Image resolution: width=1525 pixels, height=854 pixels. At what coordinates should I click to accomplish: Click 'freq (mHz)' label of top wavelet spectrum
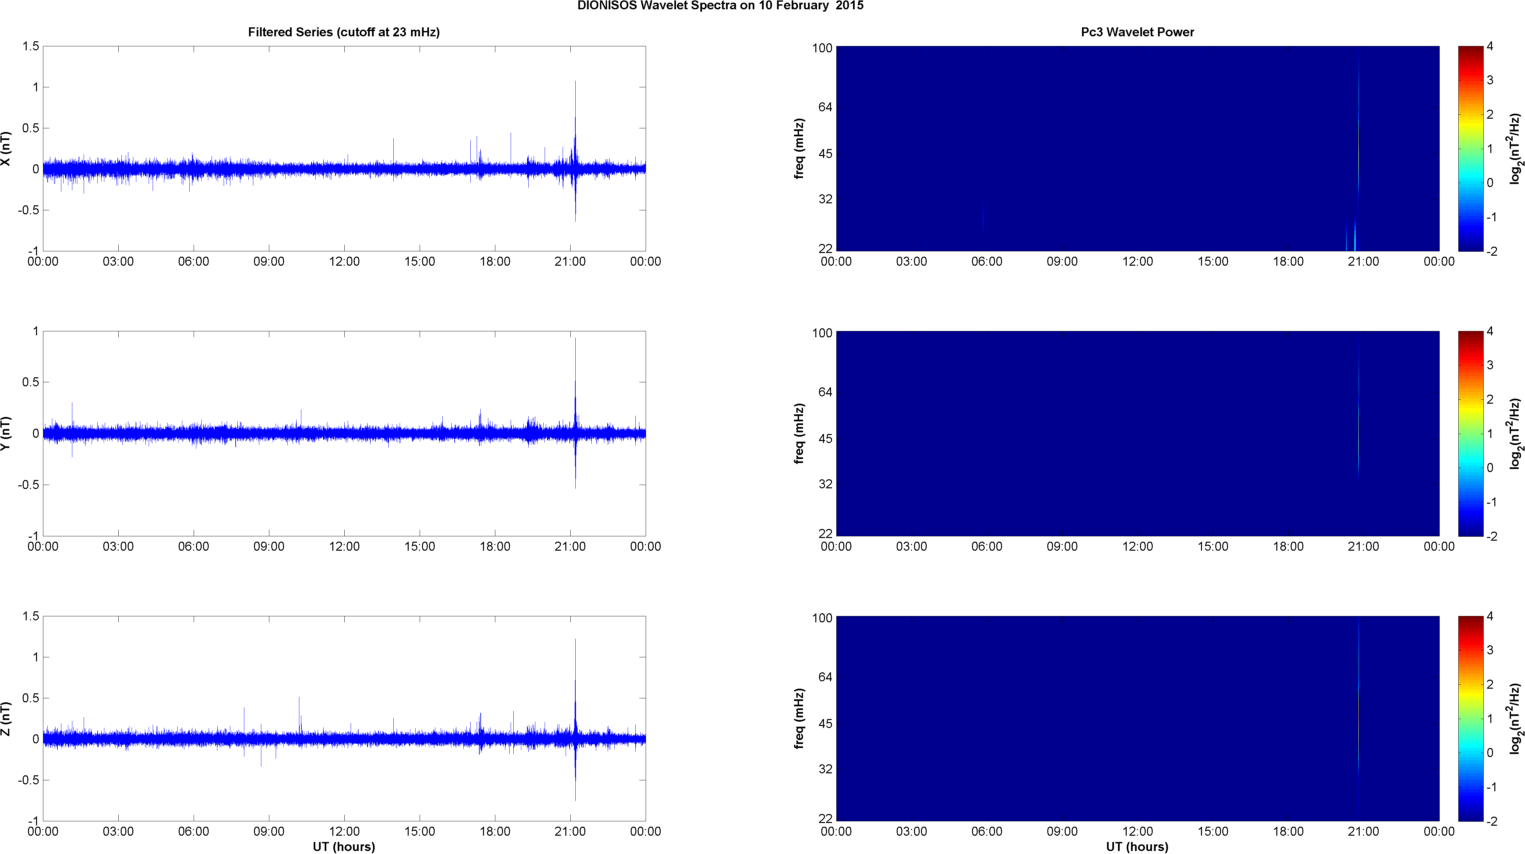800,149
